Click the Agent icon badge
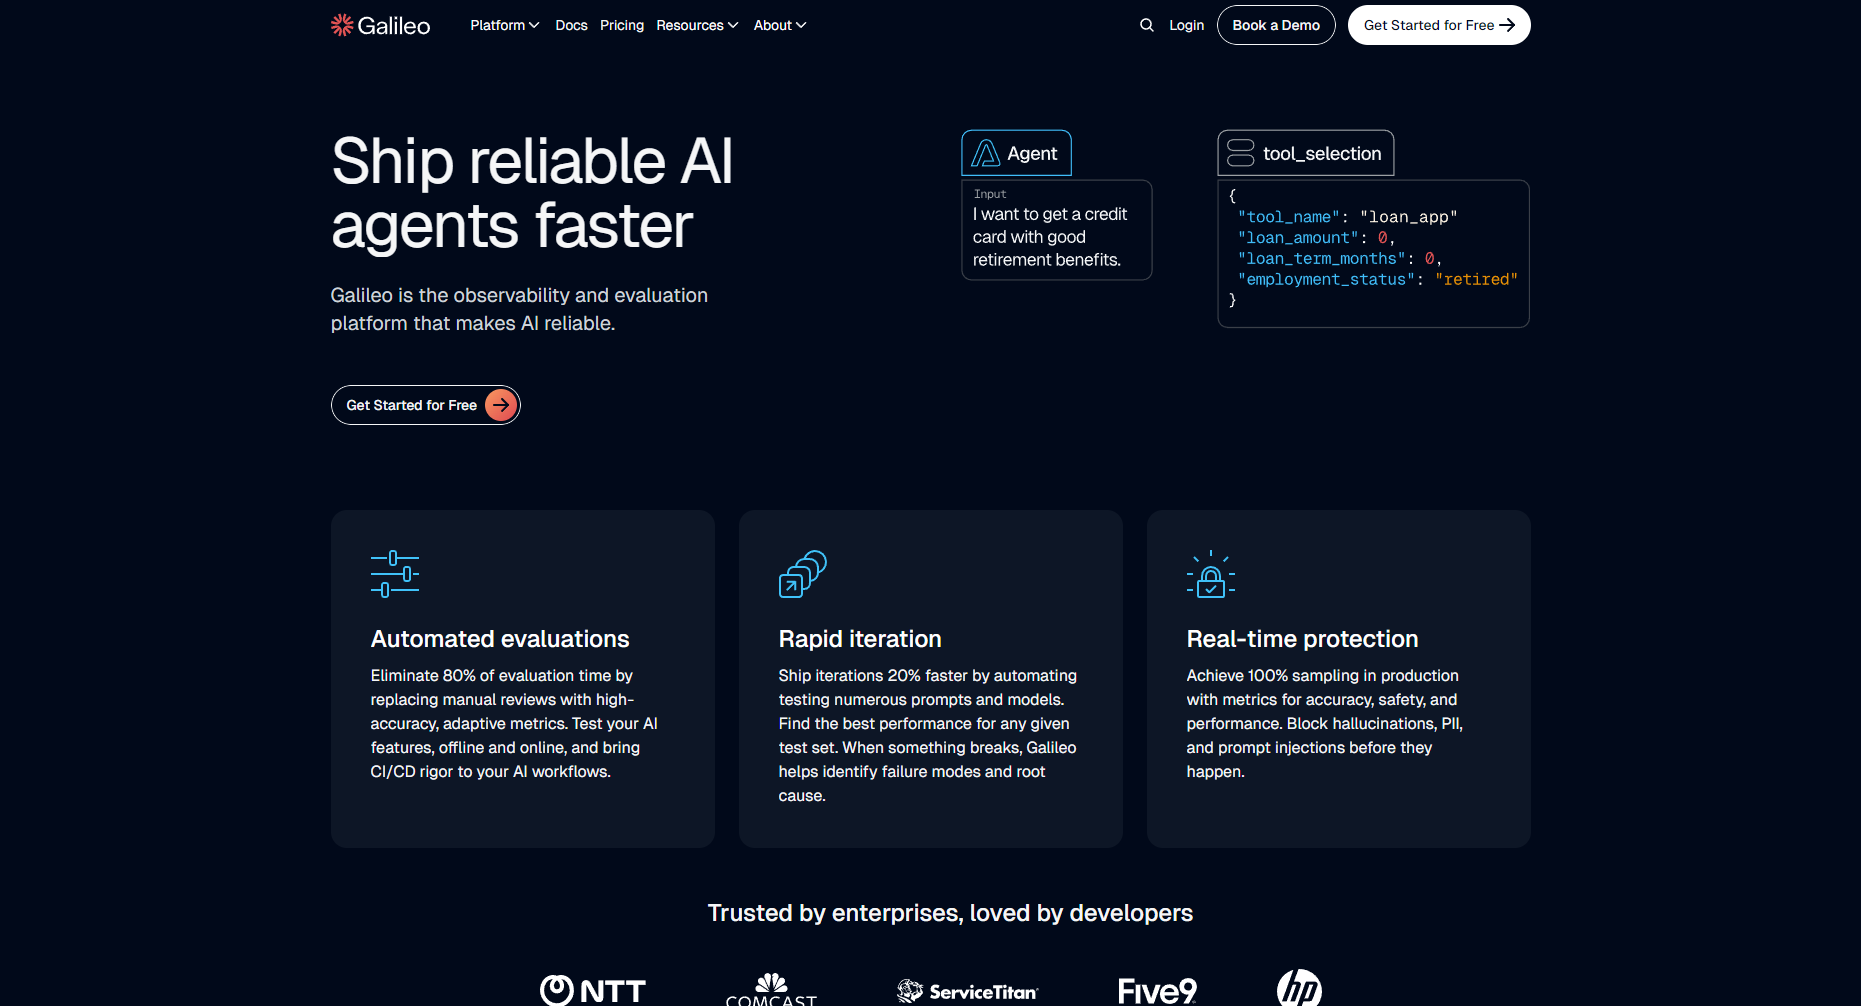 tap(986, 152)
